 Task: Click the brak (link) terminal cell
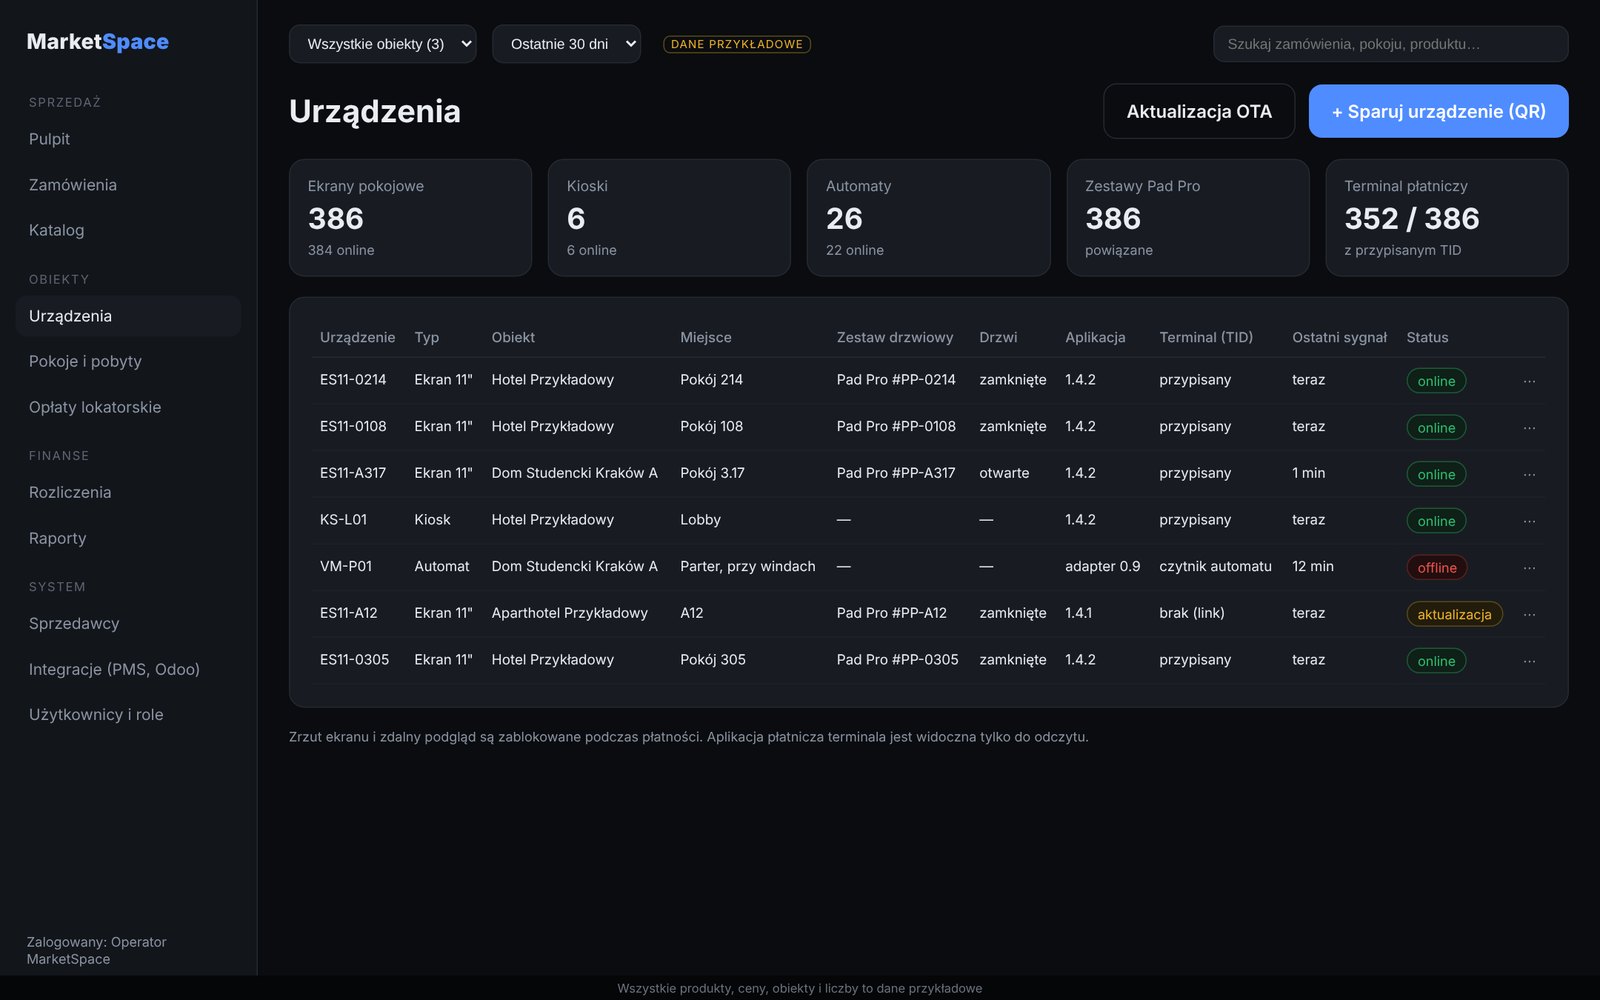(x=1192, y=613)
